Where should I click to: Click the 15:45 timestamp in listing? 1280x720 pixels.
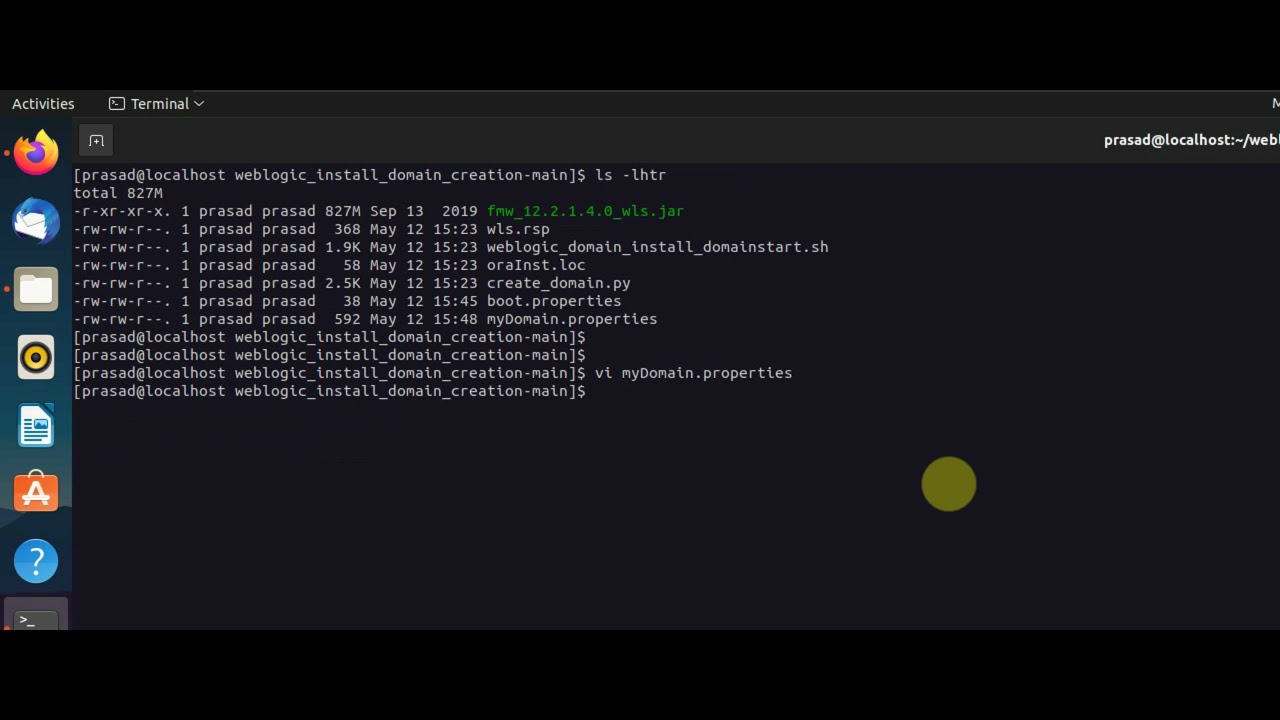pyautogui.click(x=455, y=301)
